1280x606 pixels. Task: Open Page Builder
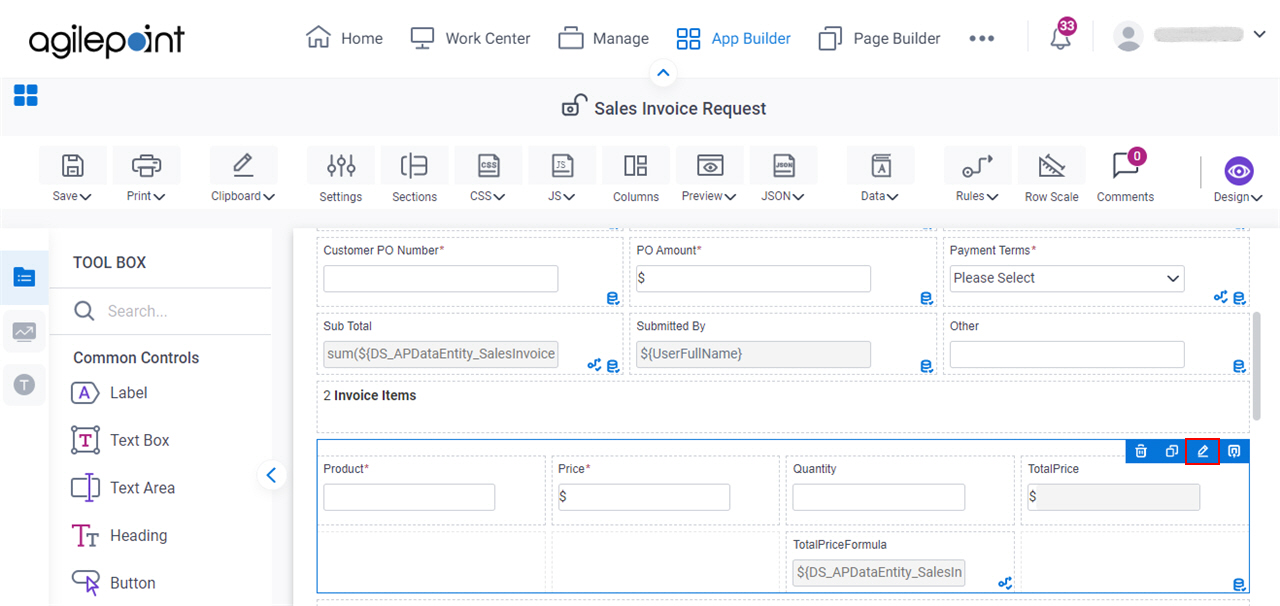click(880, 38)
